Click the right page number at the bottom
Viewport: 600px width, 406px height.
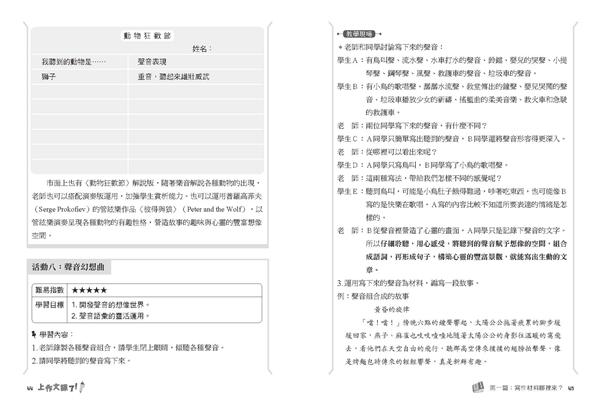[x=571, y=388]
